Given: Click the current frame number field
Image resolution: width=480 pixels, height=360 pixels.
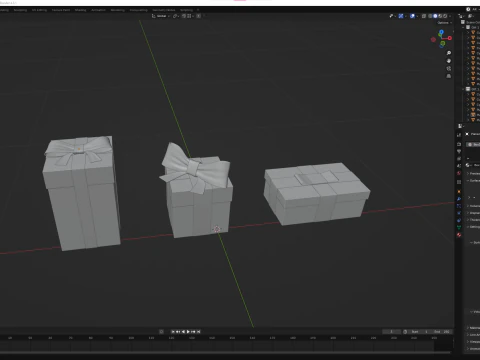Looking at the screenshot, I should 392,332.
